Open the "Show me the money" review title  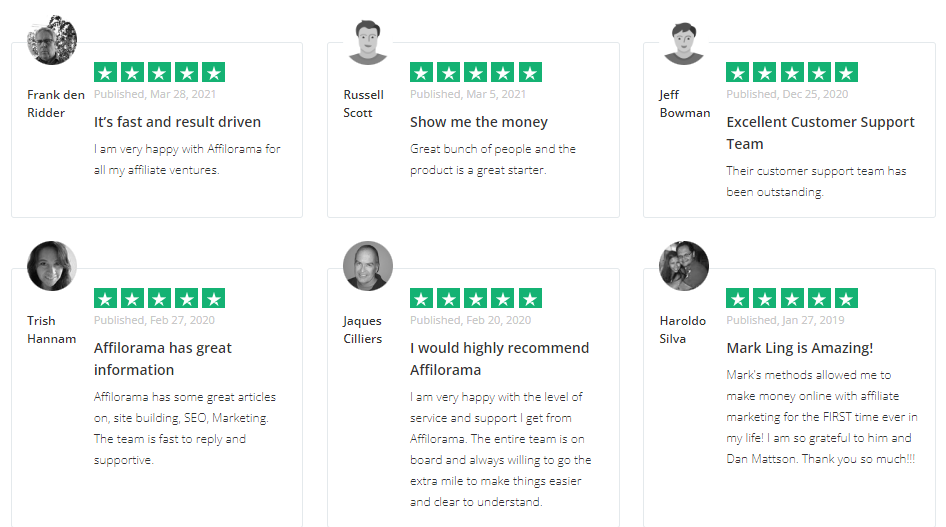click(x=479, y=122)
